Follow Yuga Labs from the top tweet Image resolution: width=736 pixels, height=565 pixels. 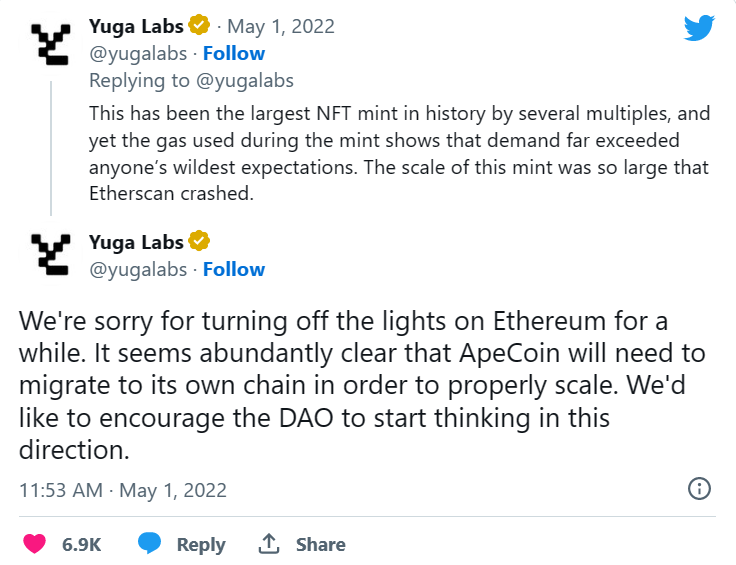[x=234, y=53]
